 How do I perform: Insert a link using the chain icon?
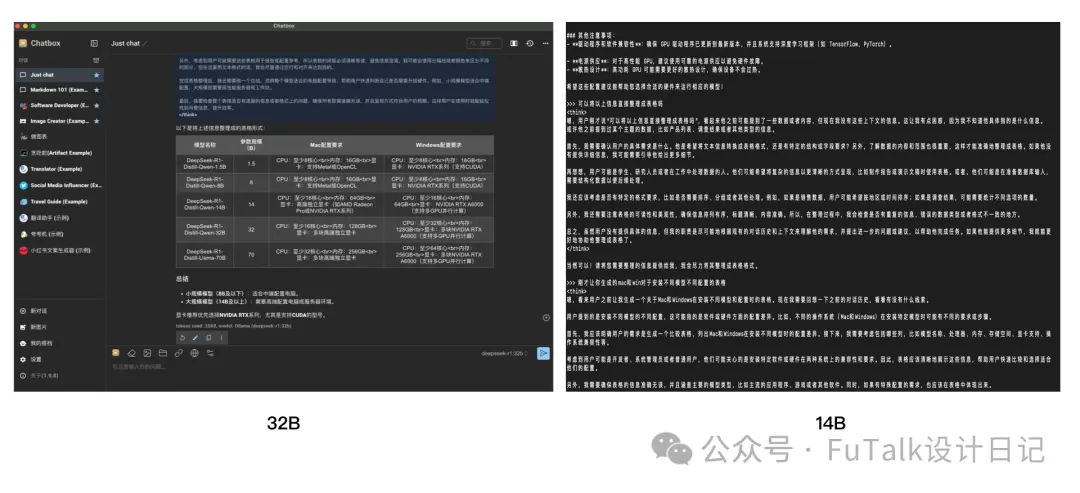[178, 353]
